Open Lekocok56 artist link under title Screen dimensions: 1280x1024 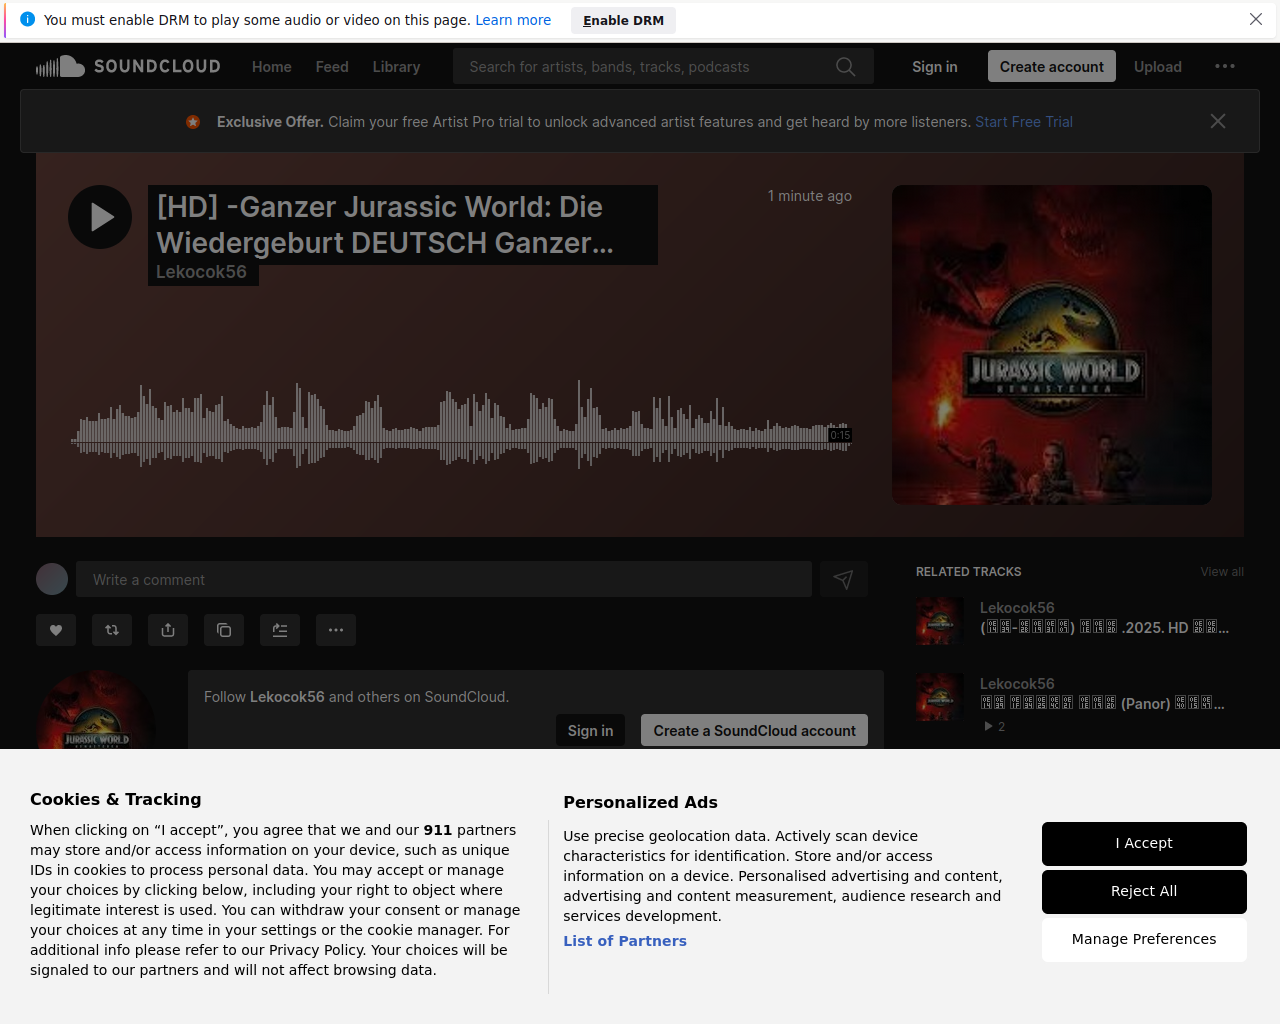tap(201, 272)
